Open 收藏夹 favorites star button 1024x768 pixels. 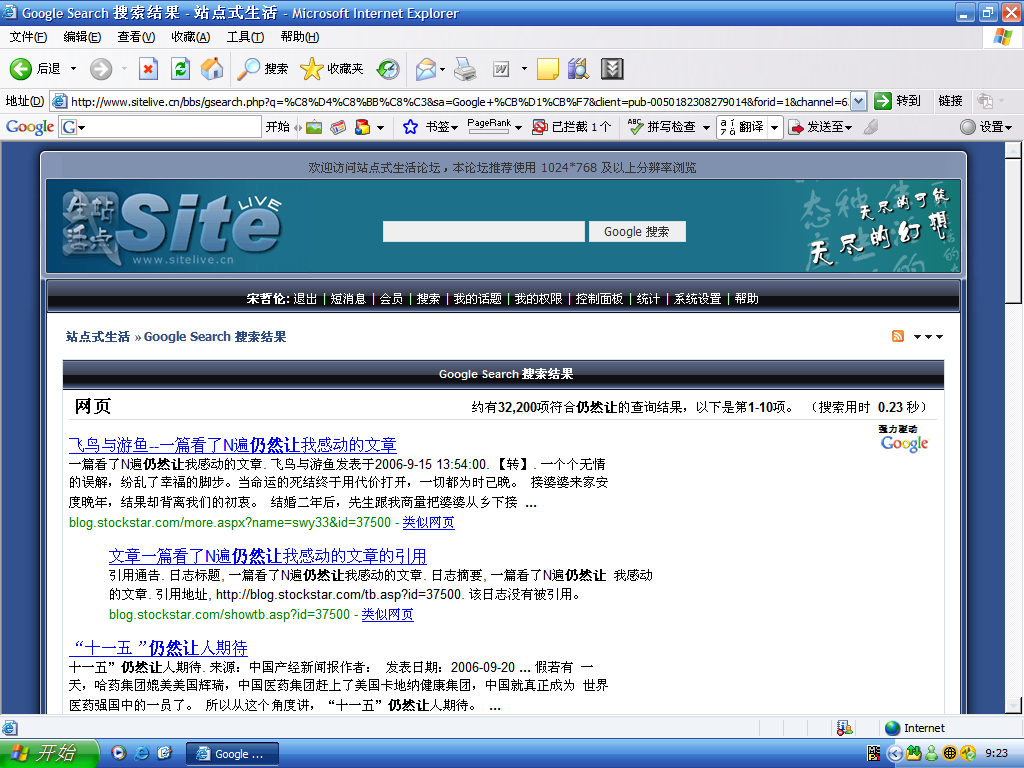point(331,69)
